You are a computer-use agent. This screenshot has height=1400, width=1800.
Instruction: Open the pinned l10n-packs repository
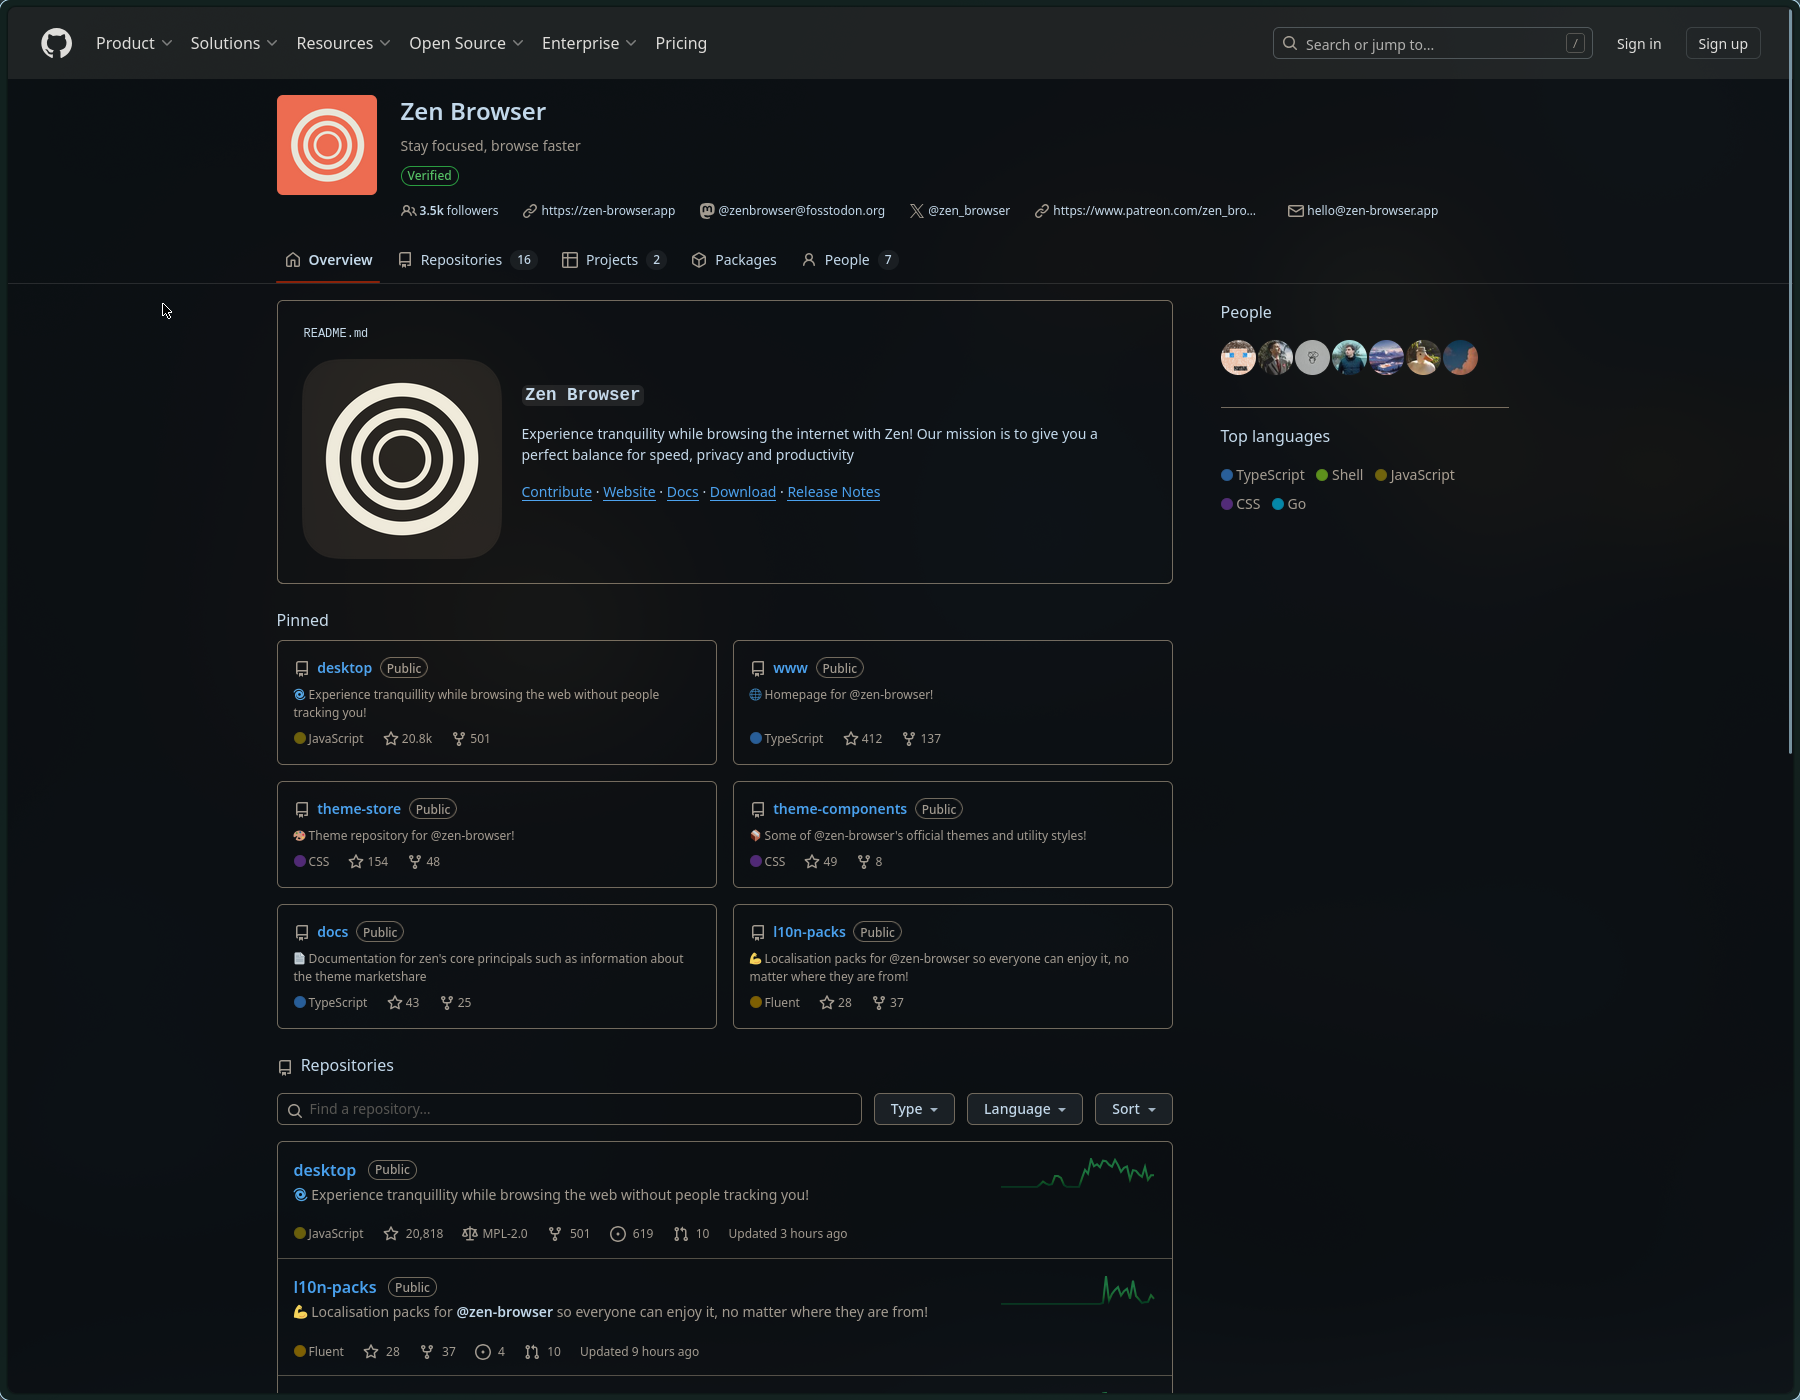pyautogui.click(x=809, y=932)
